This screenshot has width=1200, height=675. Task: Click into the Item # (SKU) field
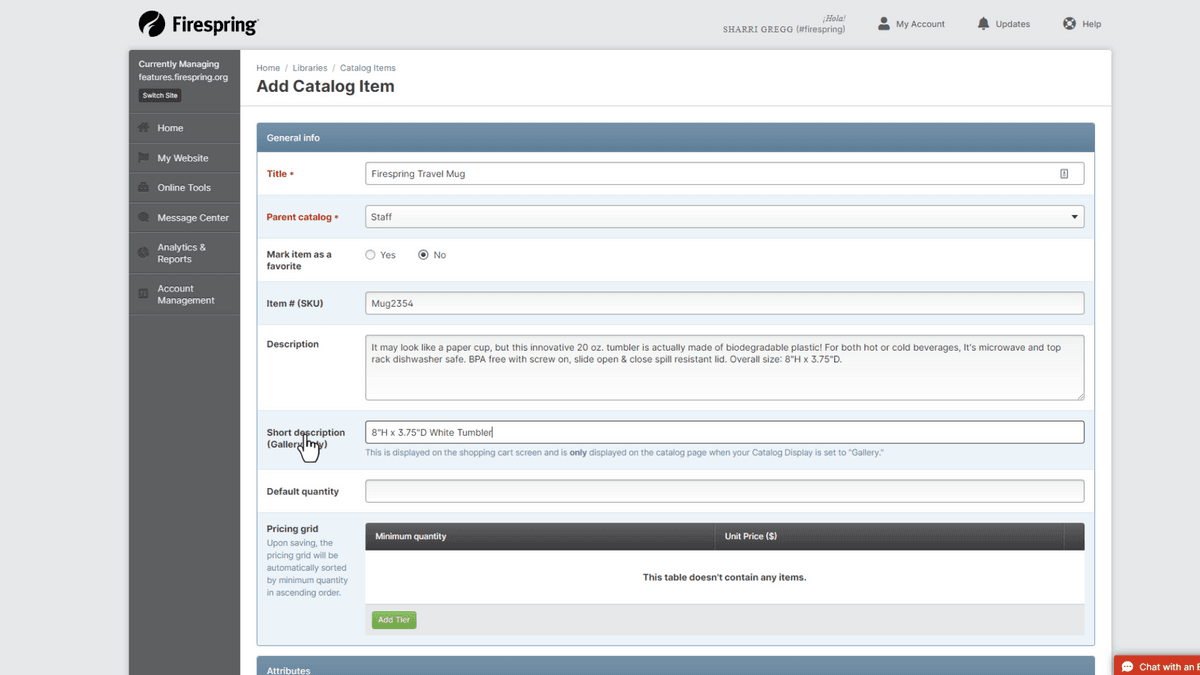click(x=724, y=303)
